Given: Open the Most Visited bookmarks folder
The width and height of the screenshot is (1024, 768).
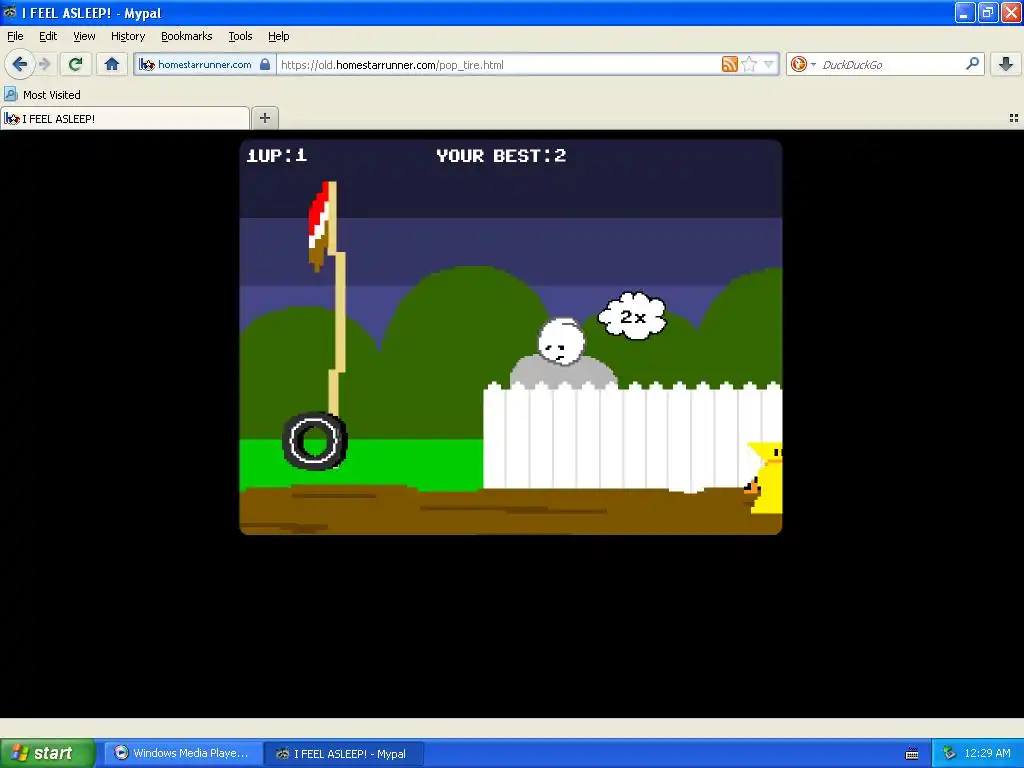Looking at the screenshot, I should click(43, 95).
